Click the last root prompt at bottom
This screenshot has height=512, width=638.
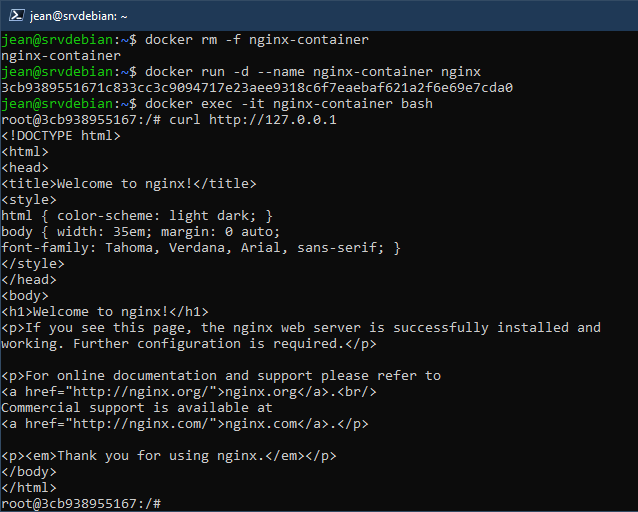pos(81,504)
